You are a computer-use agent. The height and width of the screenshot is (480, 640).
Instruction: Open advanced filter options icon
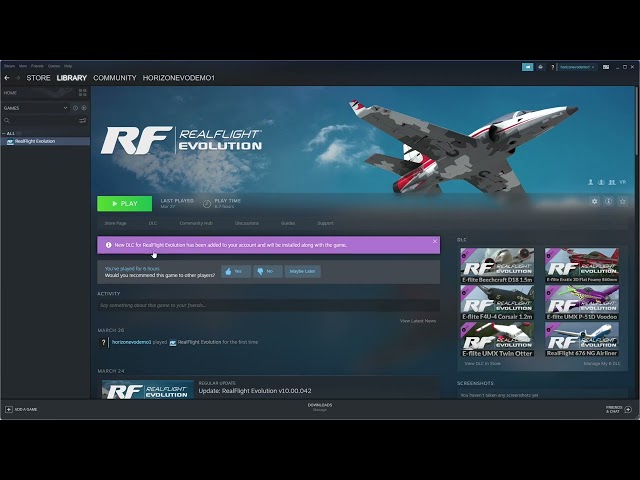82,120
